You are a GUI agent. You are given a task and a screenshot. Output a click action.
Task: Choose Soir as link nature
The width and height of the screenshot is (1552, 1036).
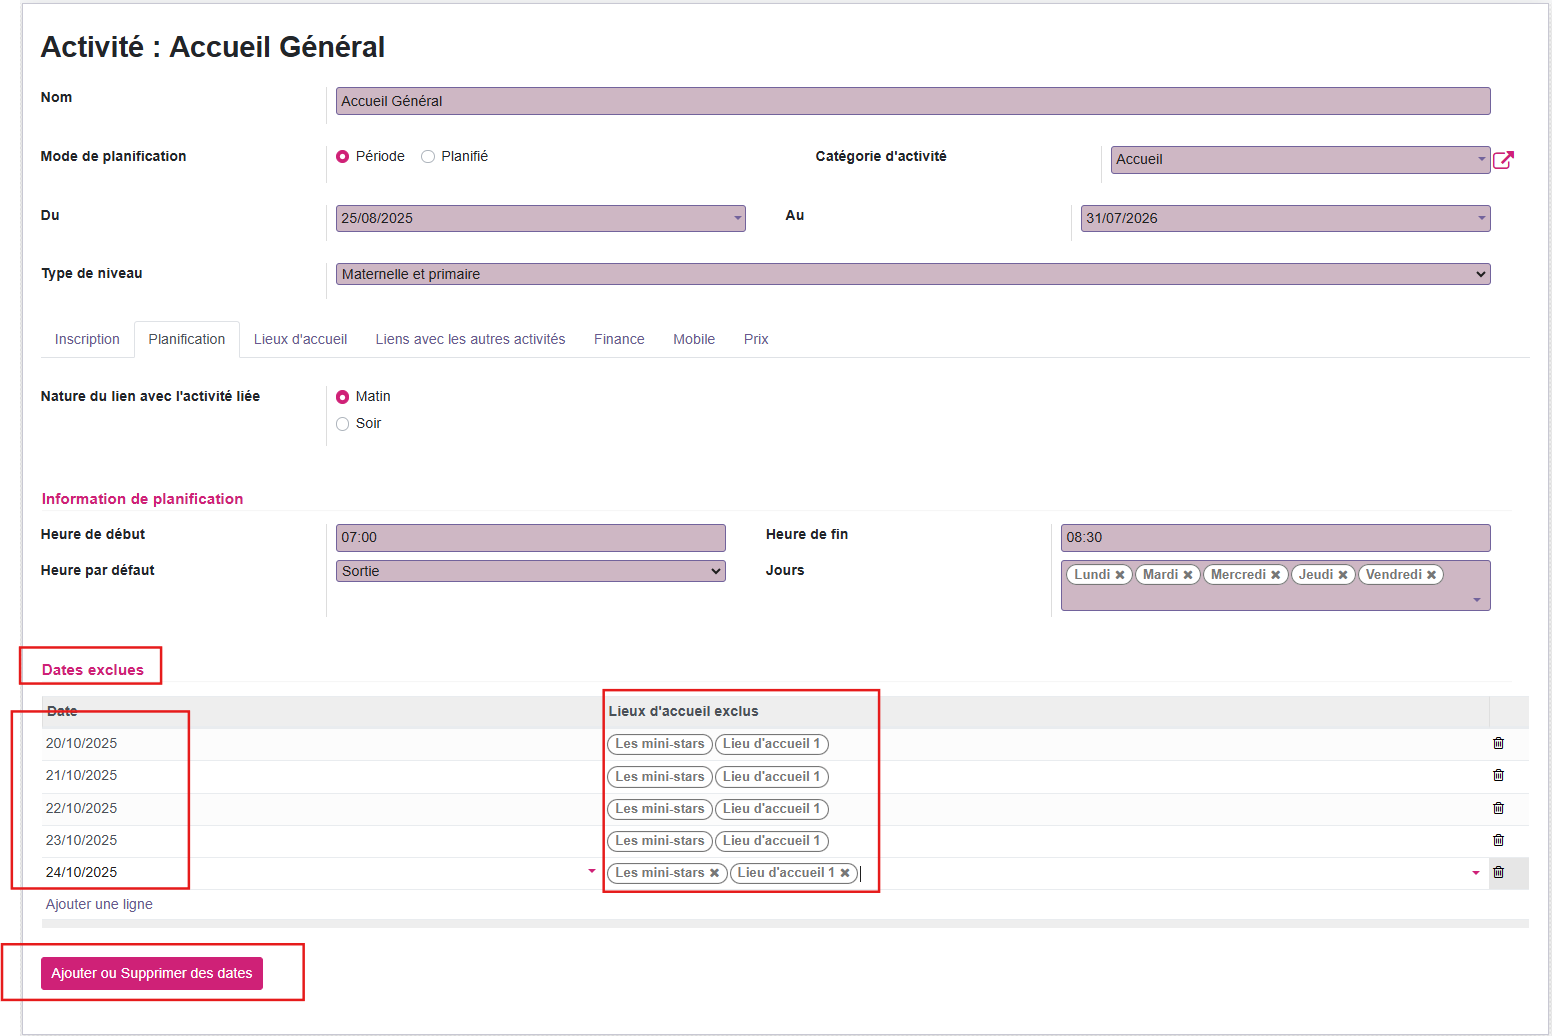coord(343,424)
